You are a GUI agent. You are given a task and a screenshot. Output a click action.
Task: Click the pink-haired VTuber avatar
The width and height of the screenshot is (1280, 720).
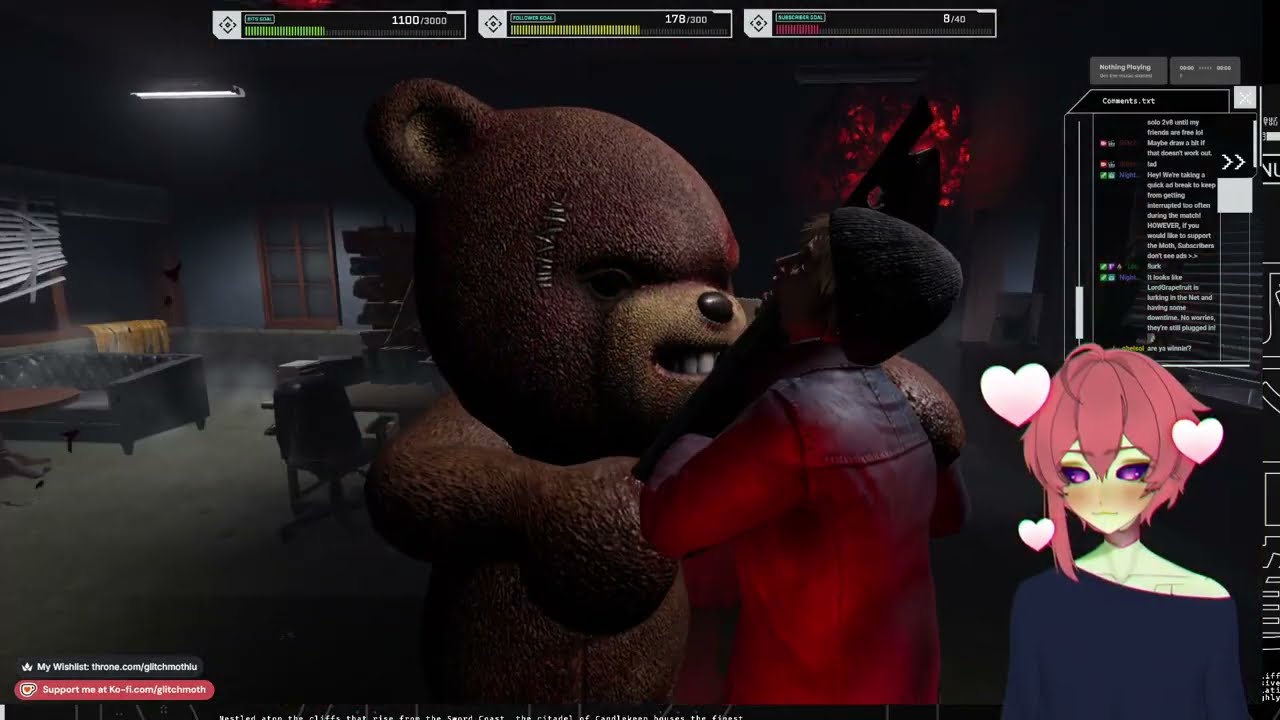(x=1127, y=530)
